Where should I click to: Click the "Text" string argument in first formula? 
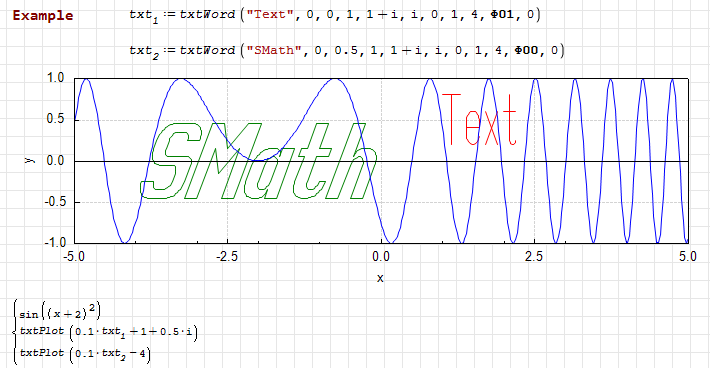coord(270,14)
